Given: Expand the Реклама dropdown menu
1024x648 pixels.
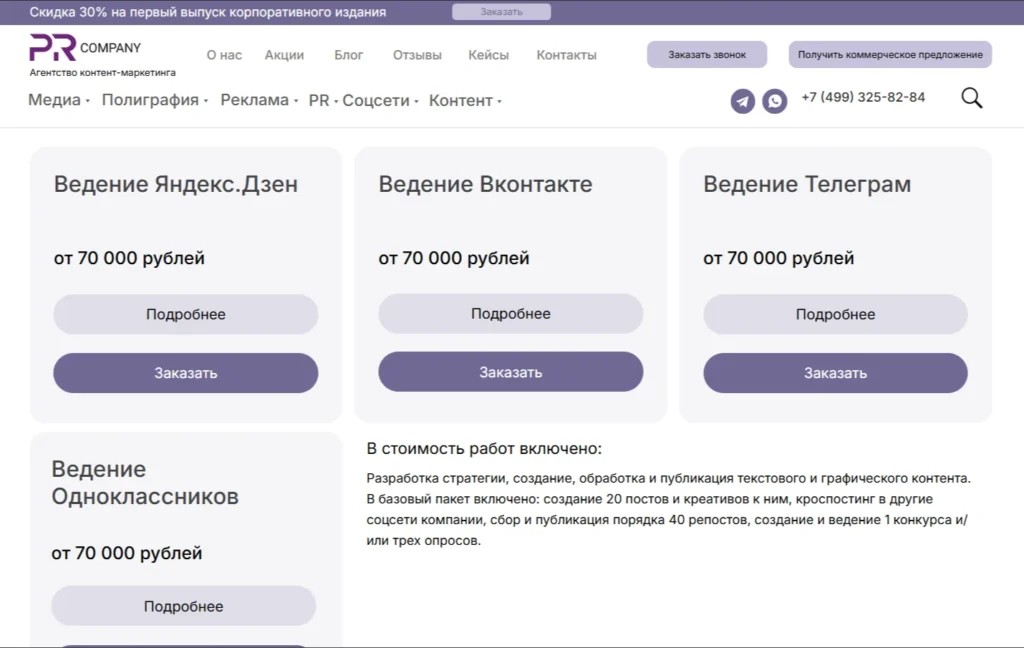Looking at the screenshot, I should point(259,100).
